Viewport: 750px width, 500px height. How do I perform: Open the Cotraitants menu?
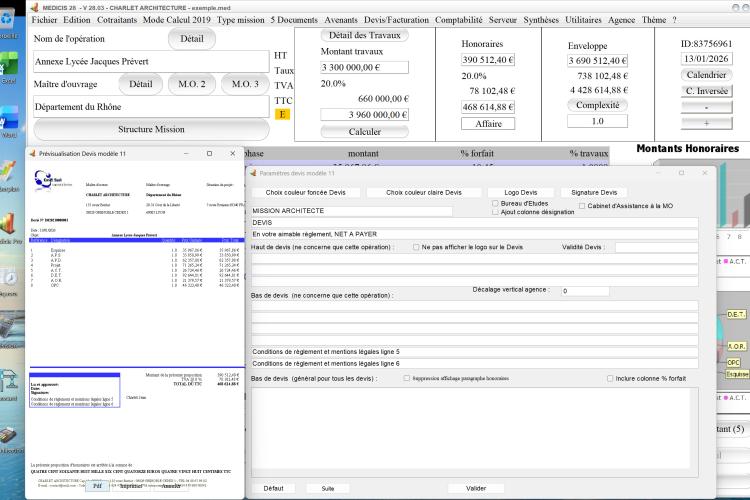click(117, 20)
